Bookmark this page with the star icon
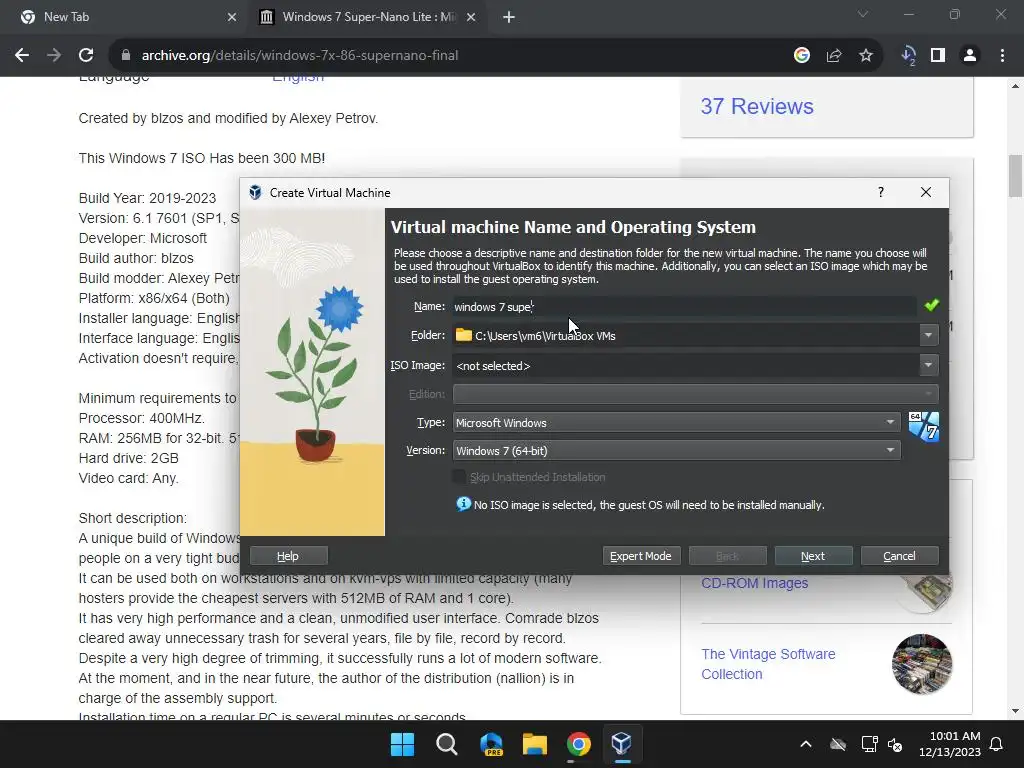The height and width of the screenshot is (768, 1024). (x=865, y=56)
